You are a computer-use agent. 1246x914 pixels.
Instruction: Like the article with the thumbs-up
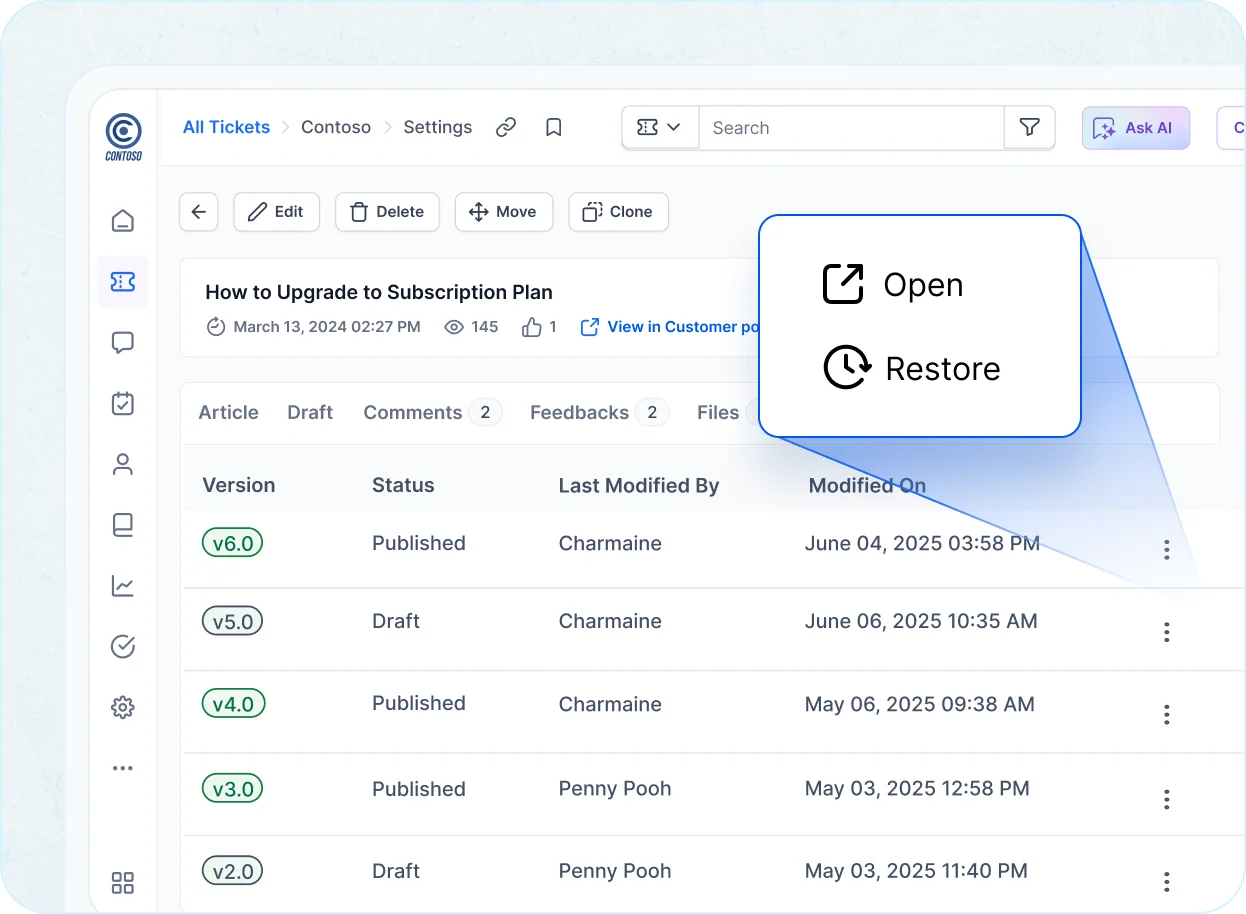click(x=533, y=326)
